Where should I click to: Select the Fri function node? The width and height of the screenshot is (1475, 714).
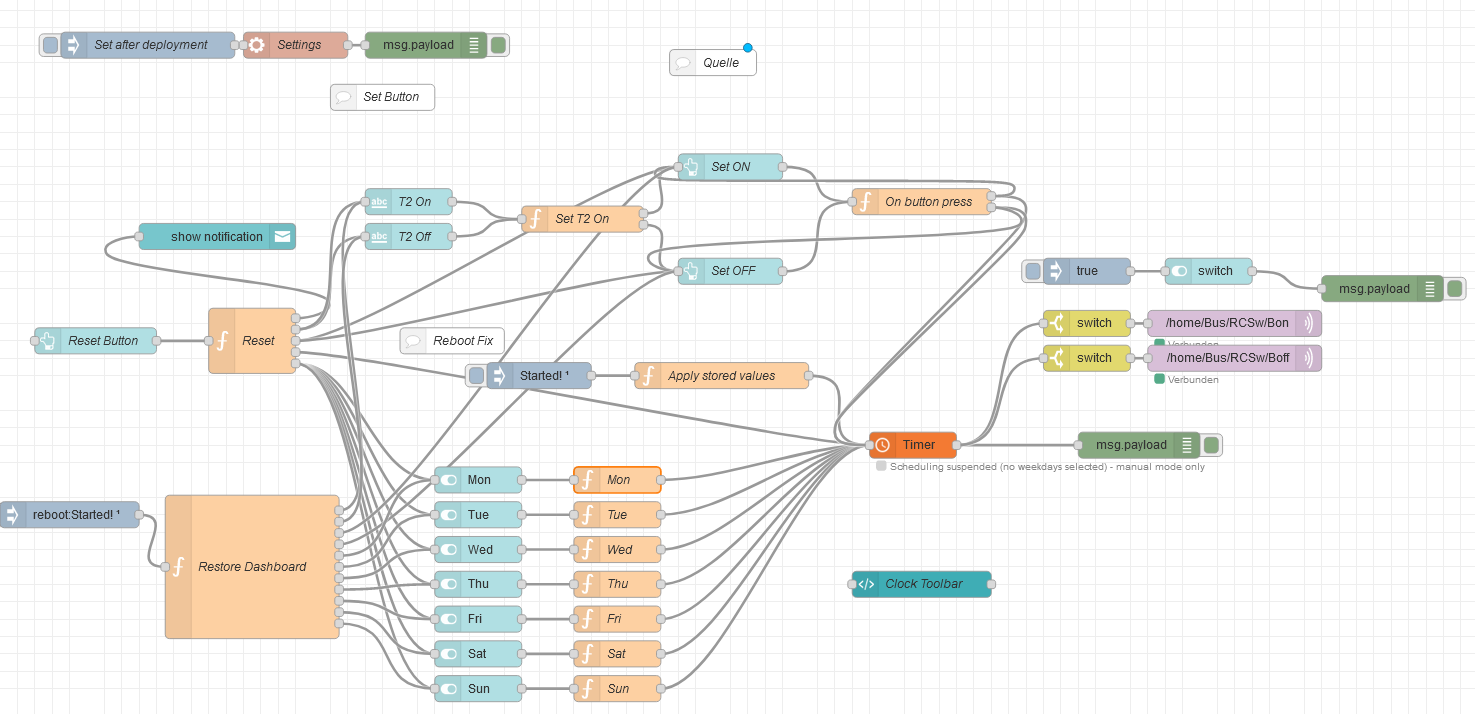pos(617,619)
